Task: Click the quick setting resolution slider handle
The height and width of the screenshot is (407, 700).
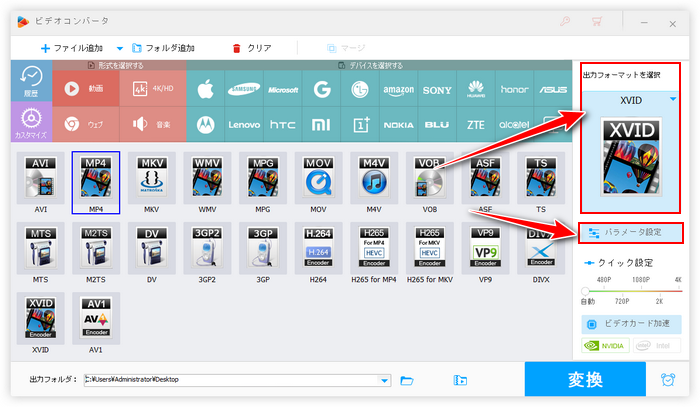Action: pyautogui.click(x=586, y=291)
